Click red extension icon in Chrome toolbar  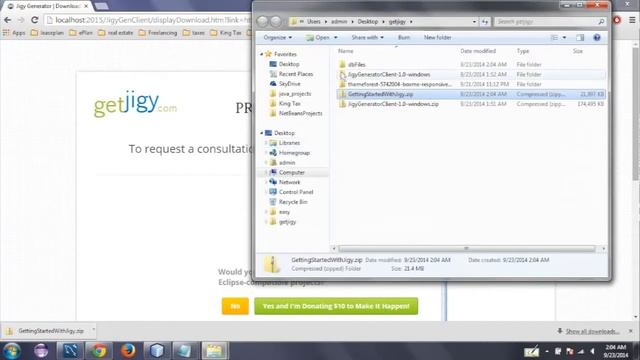(x=617, y=20)
